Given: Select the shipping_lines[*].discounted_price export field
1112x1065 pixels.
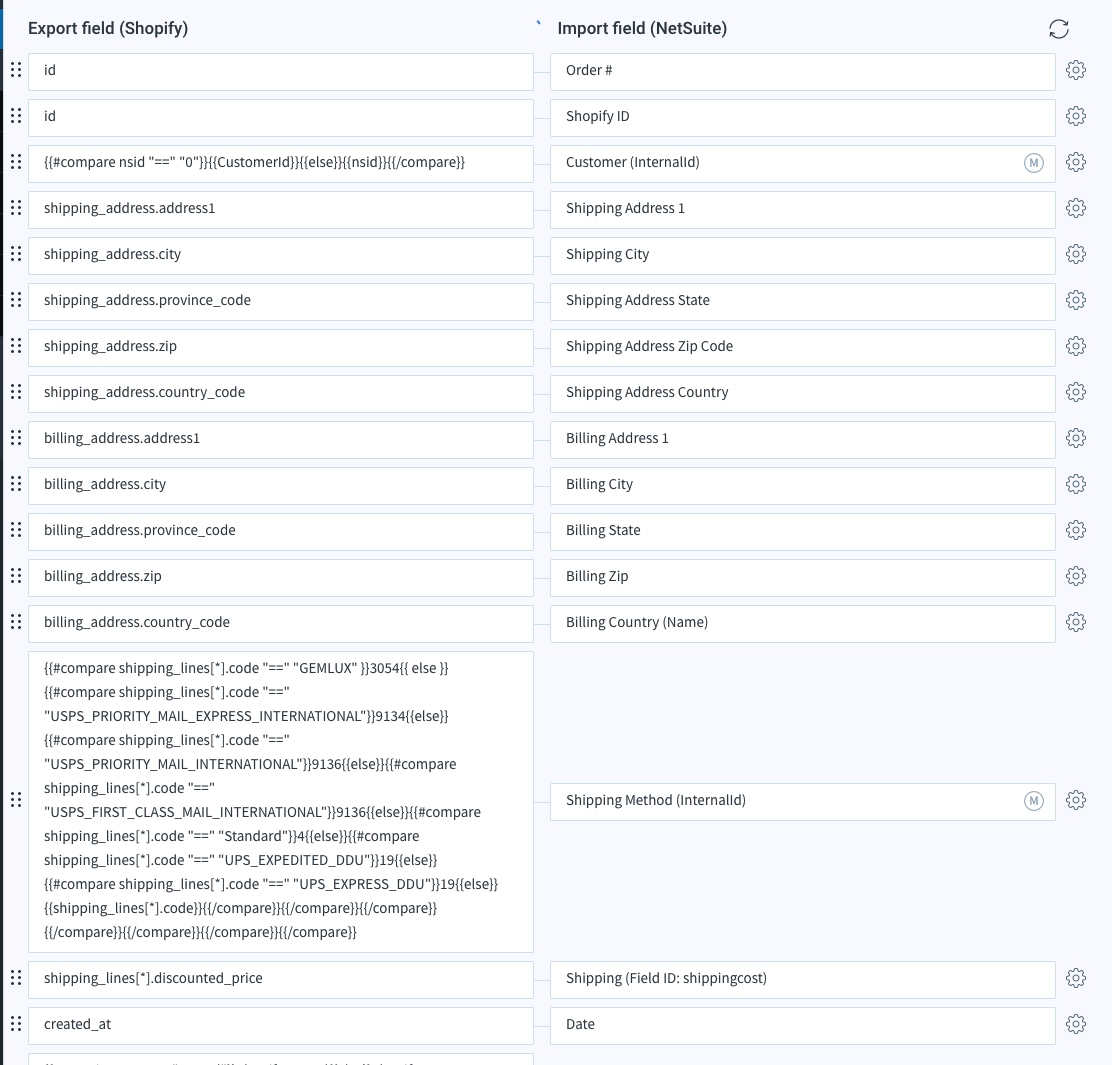Looking at the screenshot, I should tap(280, 978).
